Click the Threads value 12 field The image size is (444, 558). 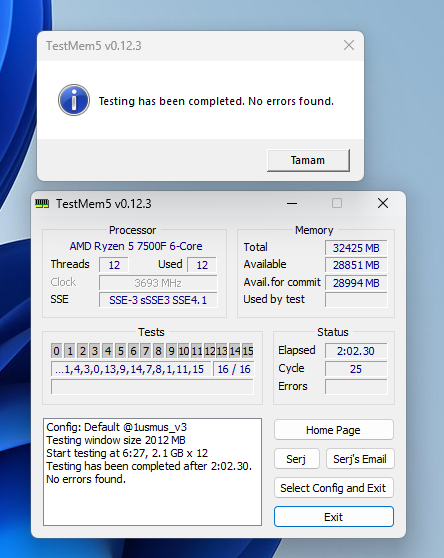point(114,265)
